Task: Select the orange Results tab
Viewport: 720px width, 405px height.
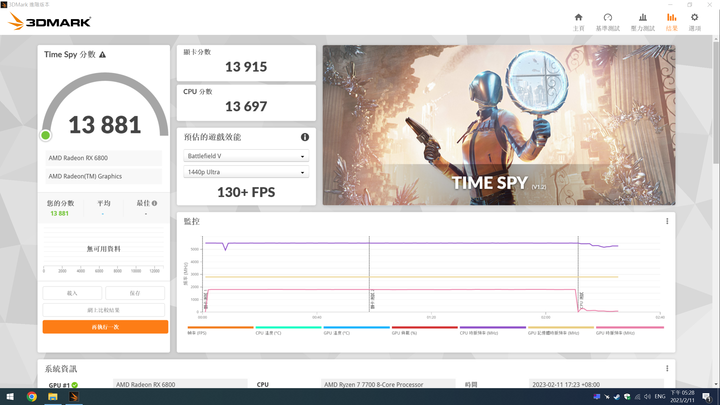Action: (671, 22)
